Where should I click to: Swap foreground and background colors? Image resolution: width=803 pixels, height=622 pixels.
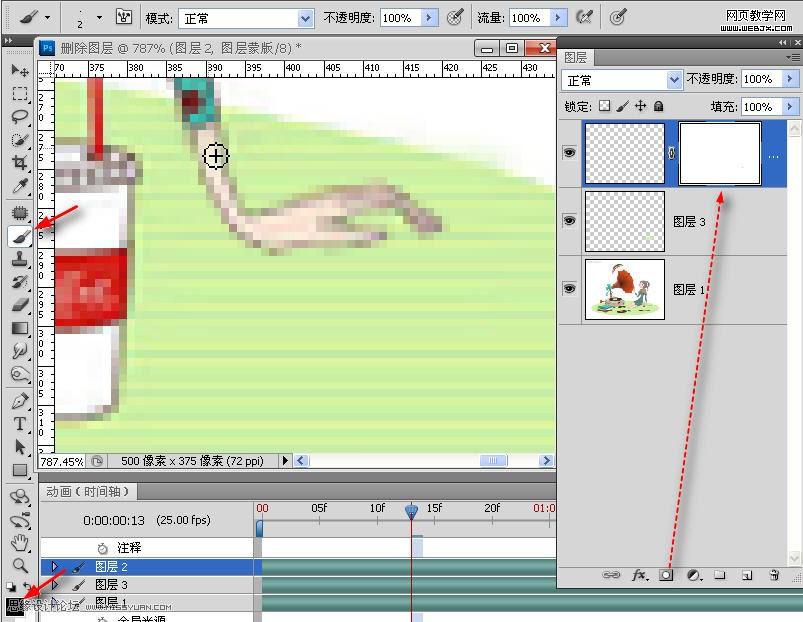pos(27,586)
